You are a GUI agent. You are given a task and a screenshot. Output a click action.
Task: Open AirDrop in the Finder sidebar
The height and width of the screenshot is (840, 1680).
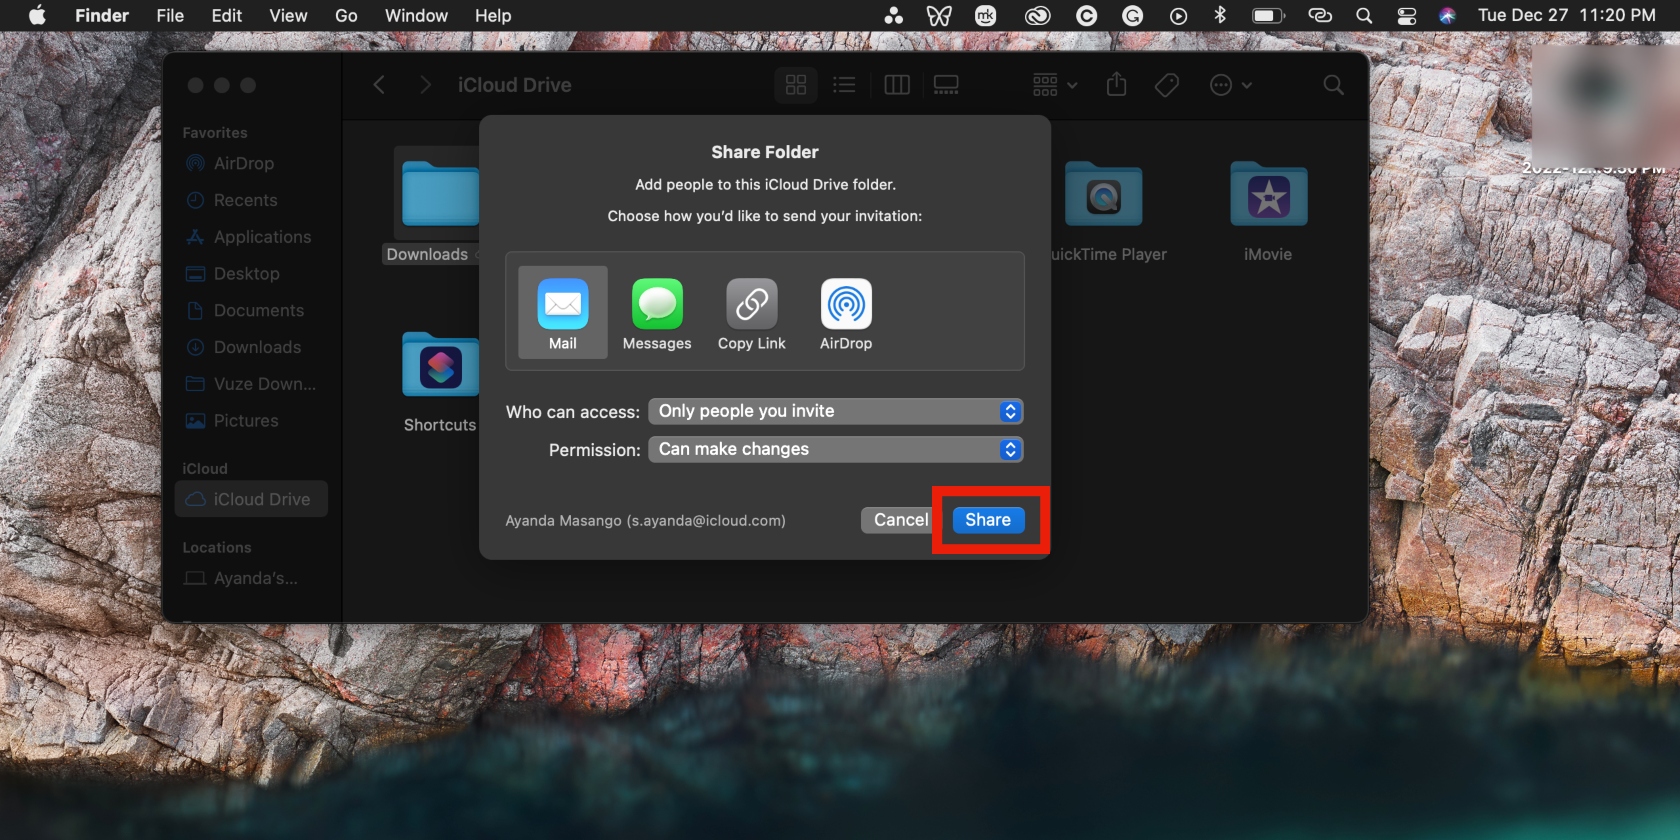coord(230,163)
